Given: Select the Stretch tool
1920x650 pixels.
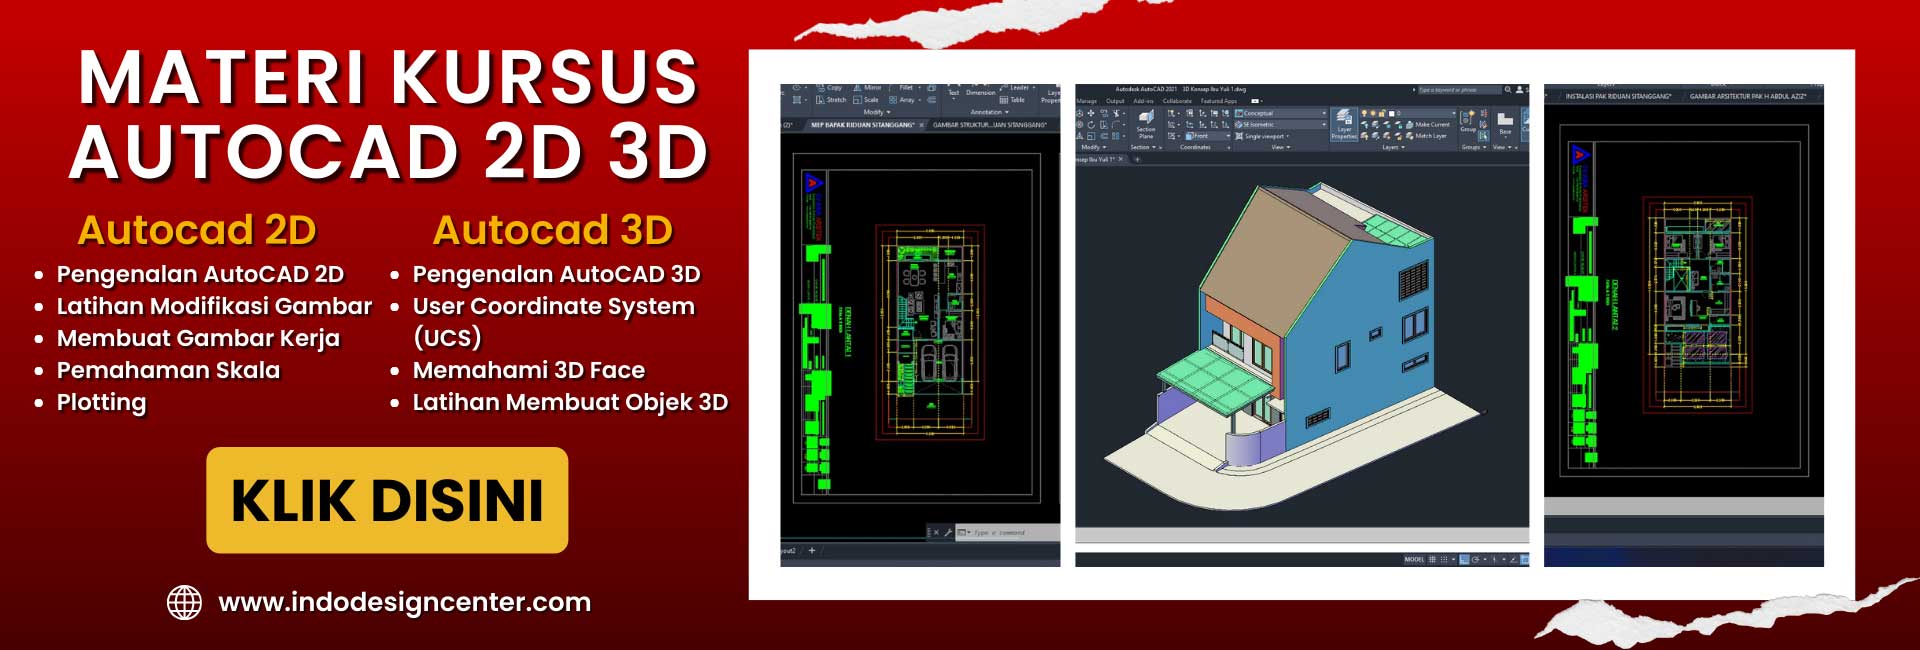Looking at the screenshot, I should tap(831, 100).
